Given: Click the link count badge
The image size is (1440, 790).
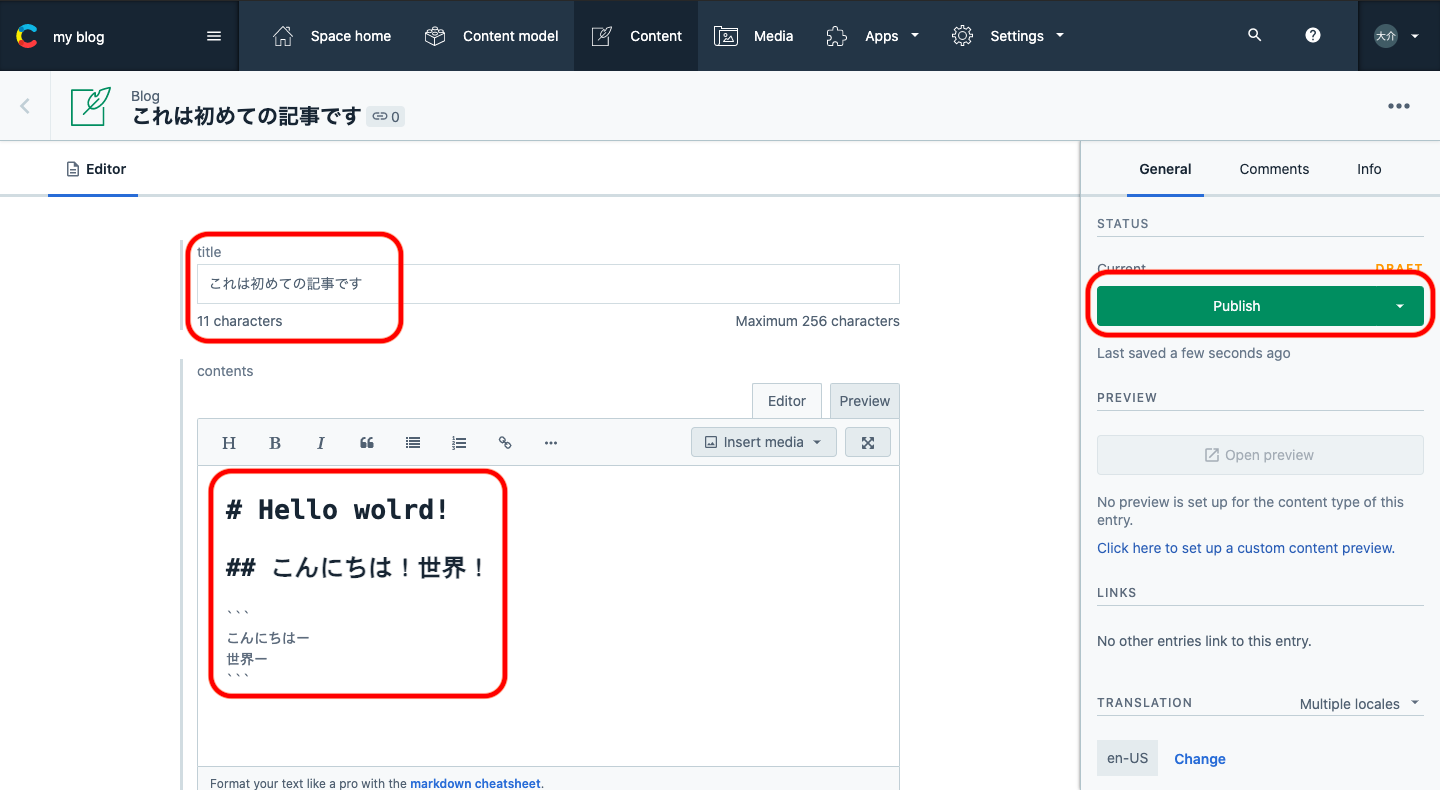Looking at the screenshot, I should 386,117.
